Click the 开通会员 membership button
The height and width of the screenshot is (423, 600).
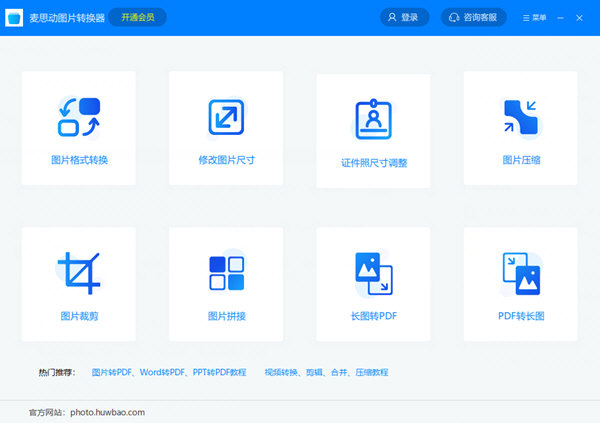[x=138, y=17]
